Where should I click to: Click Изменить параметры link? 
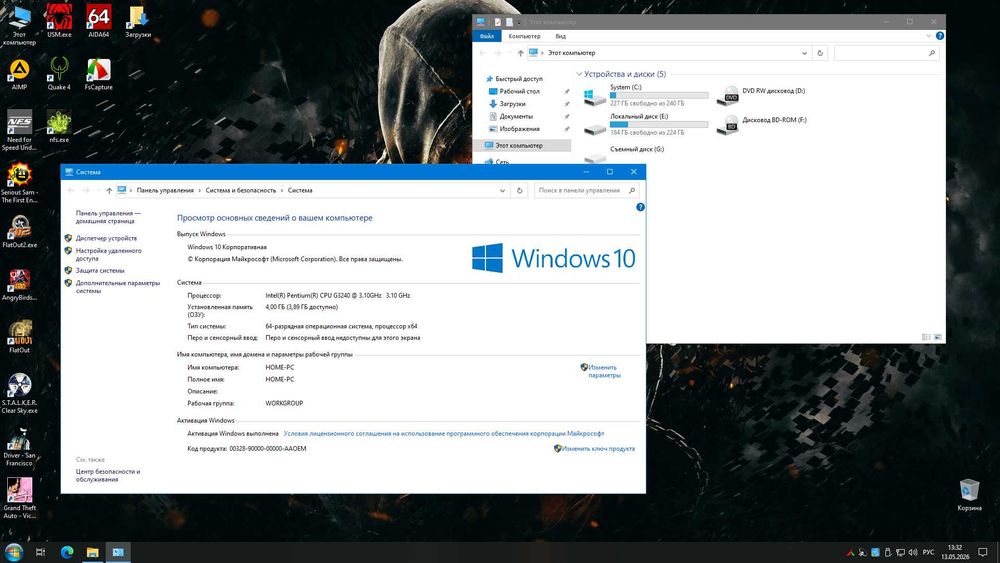(604, 371)
